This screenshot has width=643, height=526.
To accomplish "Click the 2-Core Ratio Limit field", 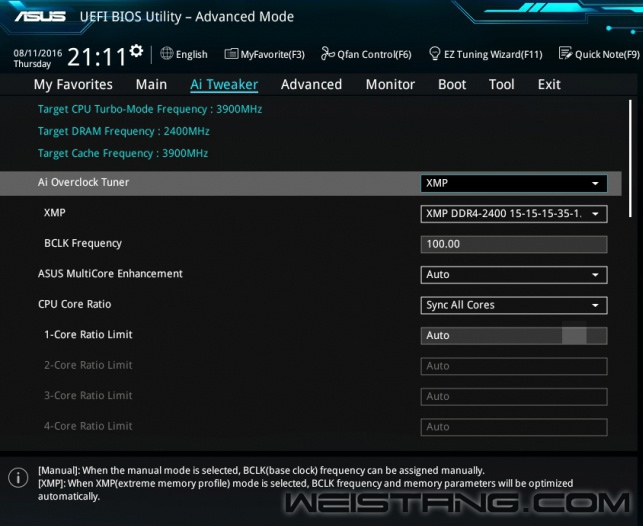I will pos(514,366).
